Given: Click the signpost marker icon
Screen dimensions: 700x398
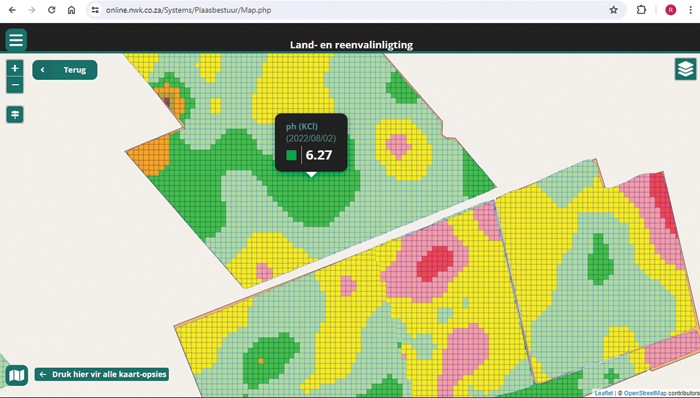Looking at the screenshot, I should click(15, 115).
